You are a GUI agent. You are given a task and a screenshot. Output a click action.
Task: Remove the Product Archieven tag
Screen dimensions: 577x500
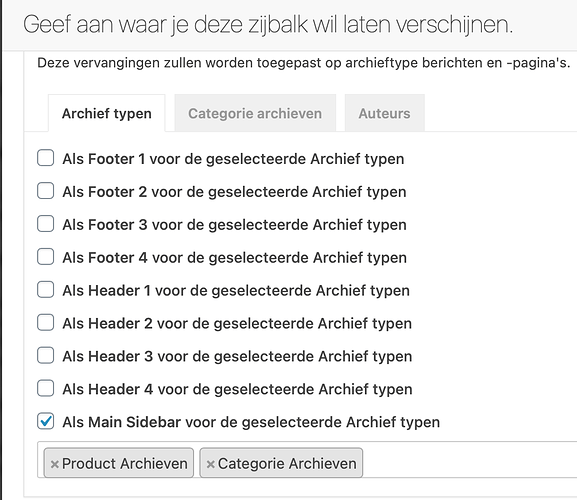(54, 464)
